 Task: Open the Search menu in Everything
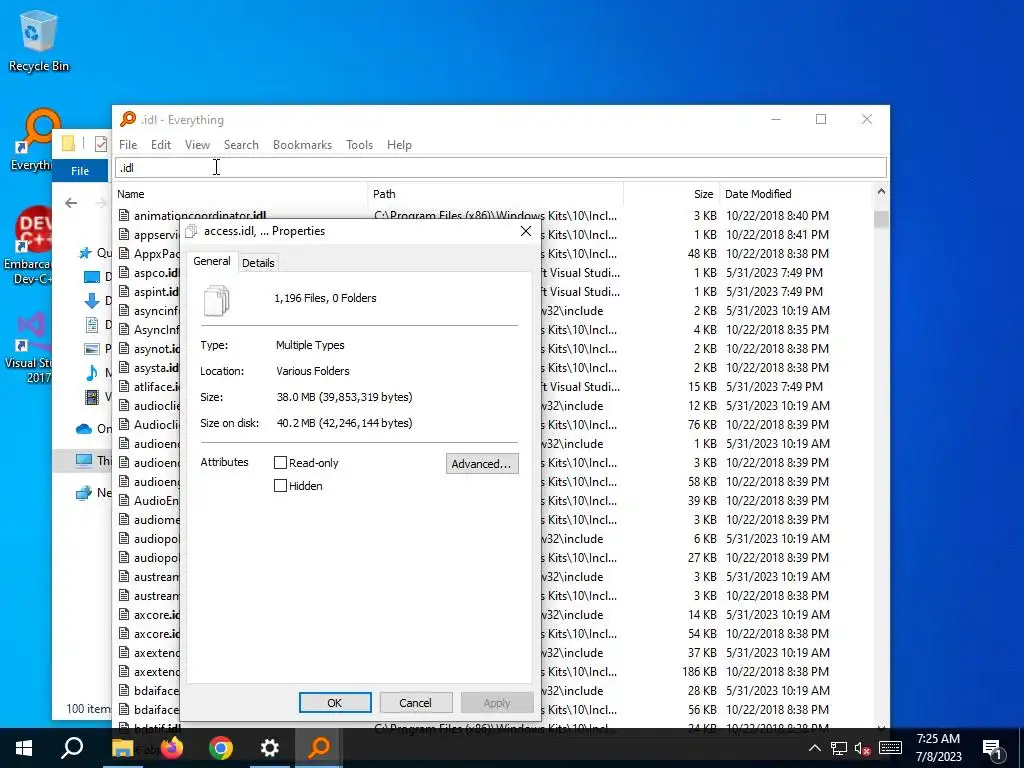pos(241,145)
